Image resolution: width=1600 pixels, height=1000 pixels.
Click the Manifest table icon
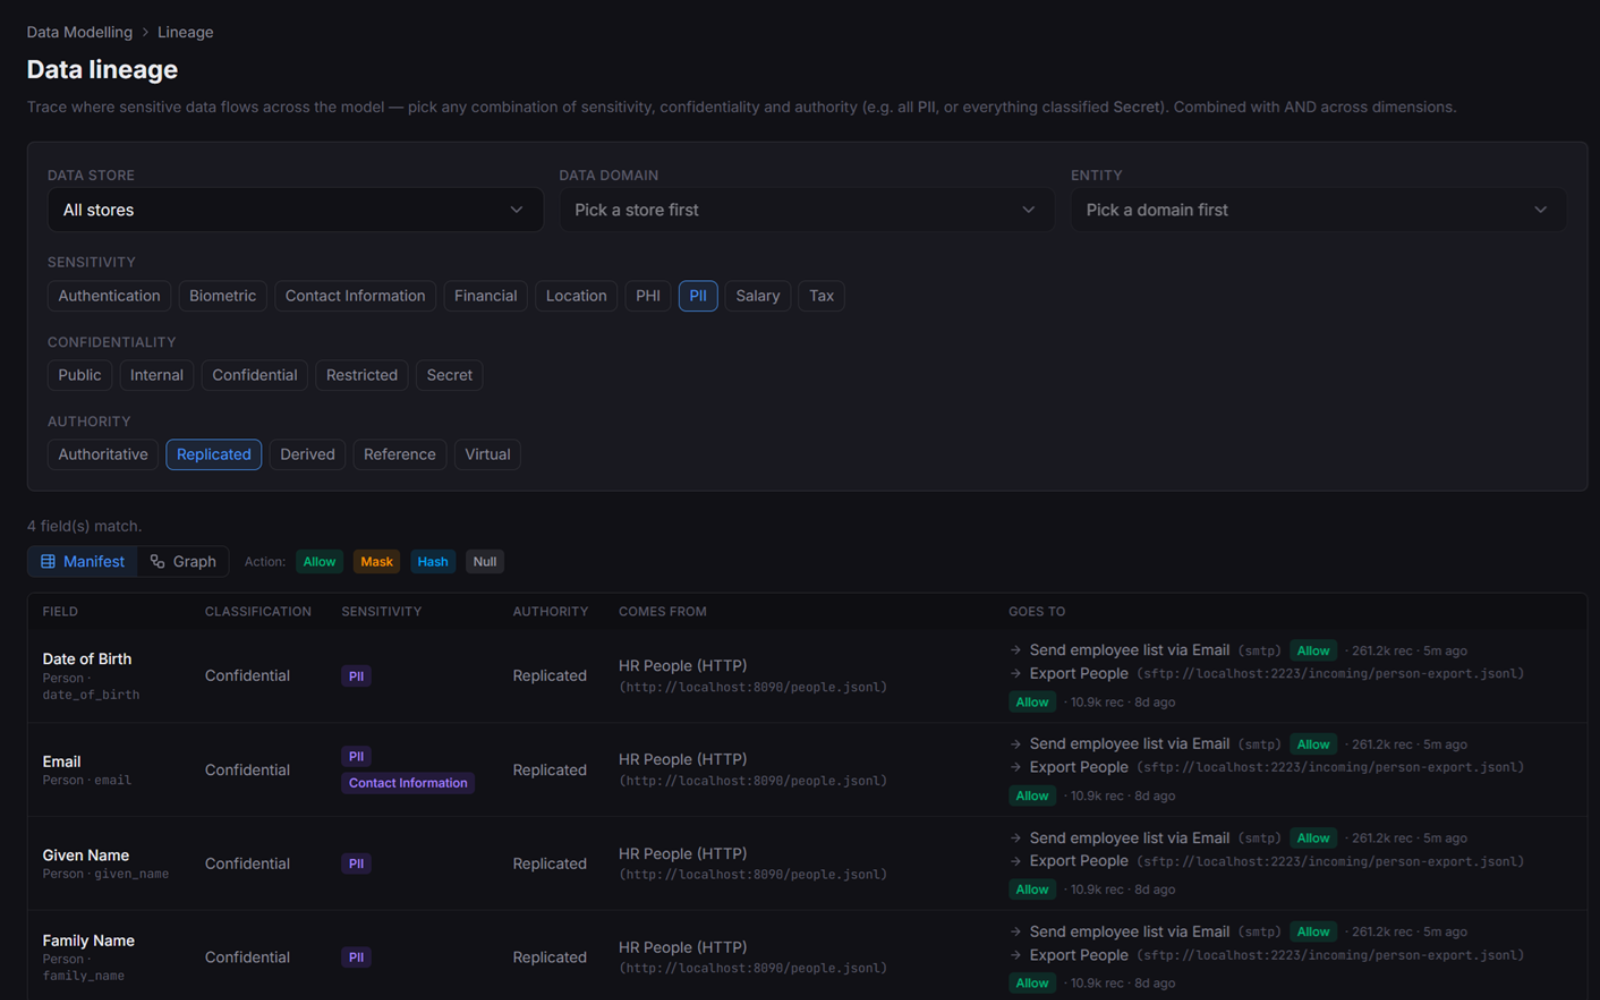point(48,562)
